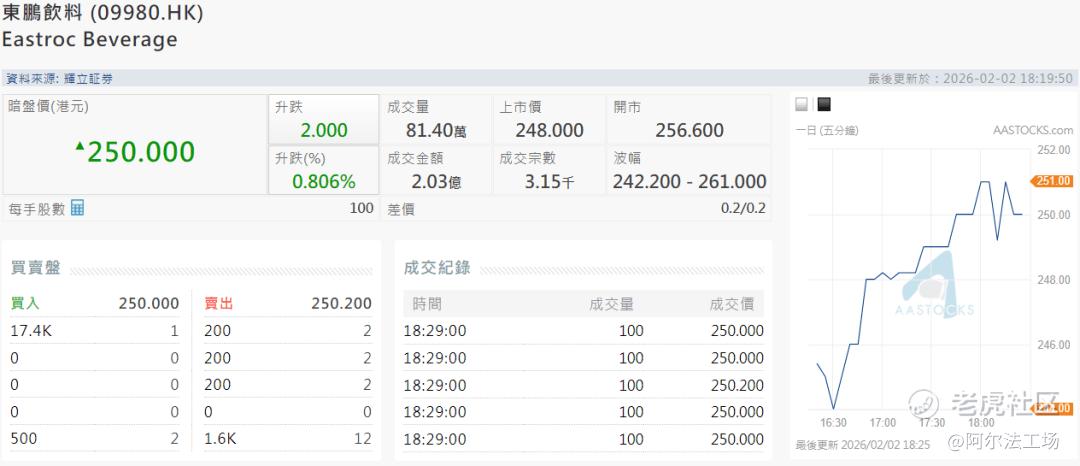Viewport: 1080px width, 466px height.
Task: Click the AASTOCKS.com label above chart
Action: click(x=1032, y=130)
